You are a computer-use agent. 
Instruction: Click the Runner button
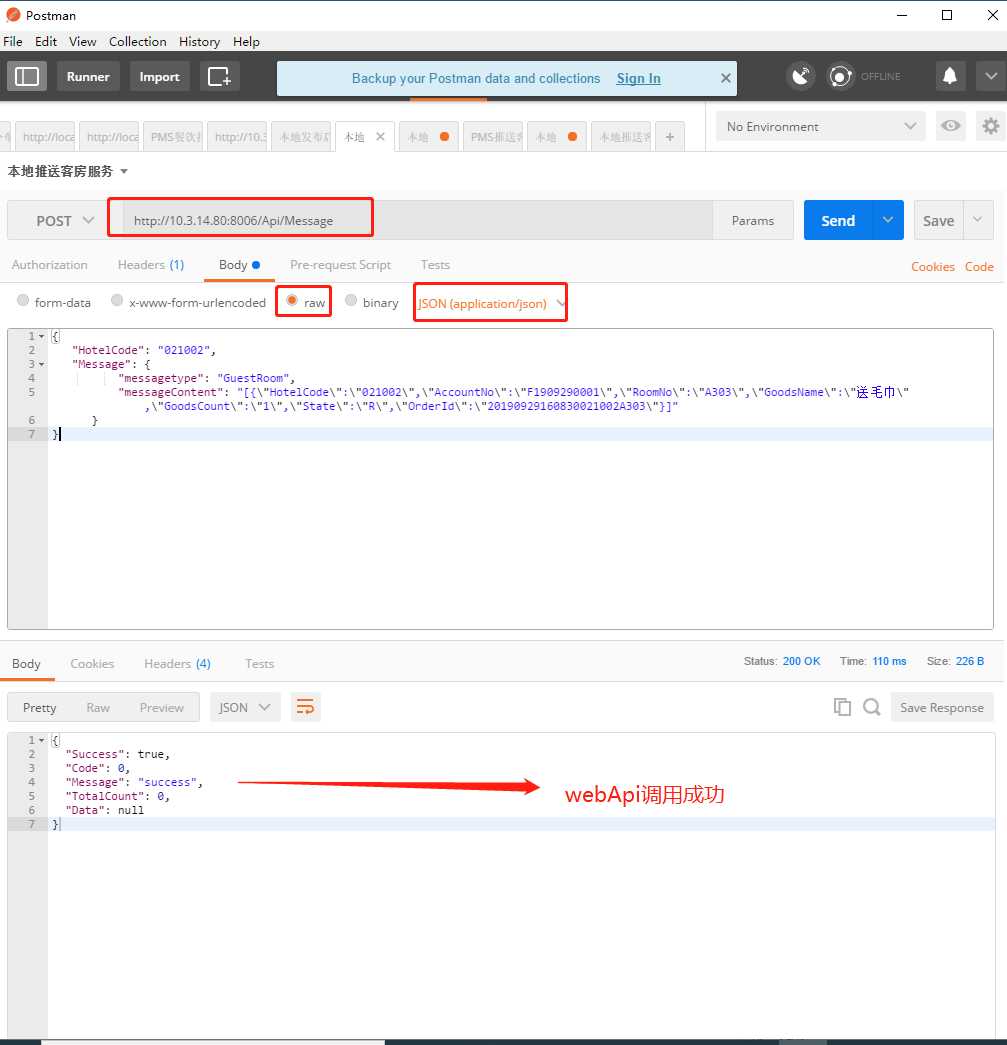point(88,77)
